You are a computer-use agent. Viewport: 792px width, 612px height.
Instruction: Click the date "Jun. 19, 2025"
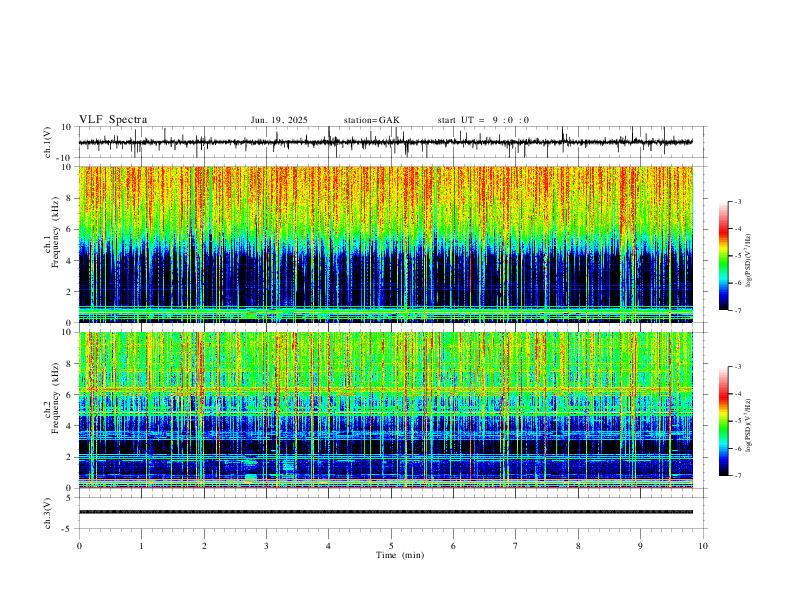[279, 120]
